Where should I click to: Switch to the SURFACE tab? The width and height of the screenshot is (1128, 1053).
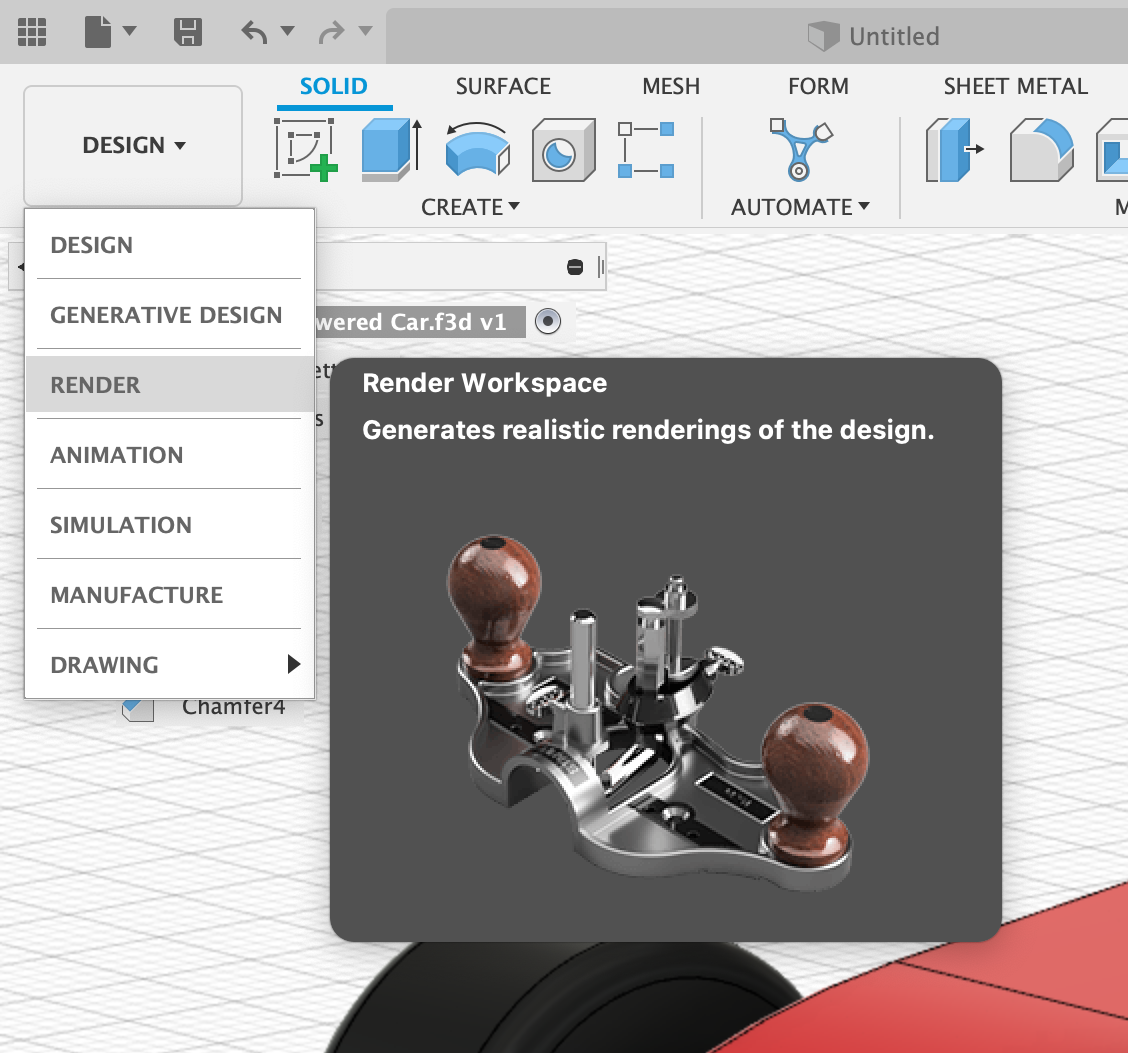coord(503,86)
